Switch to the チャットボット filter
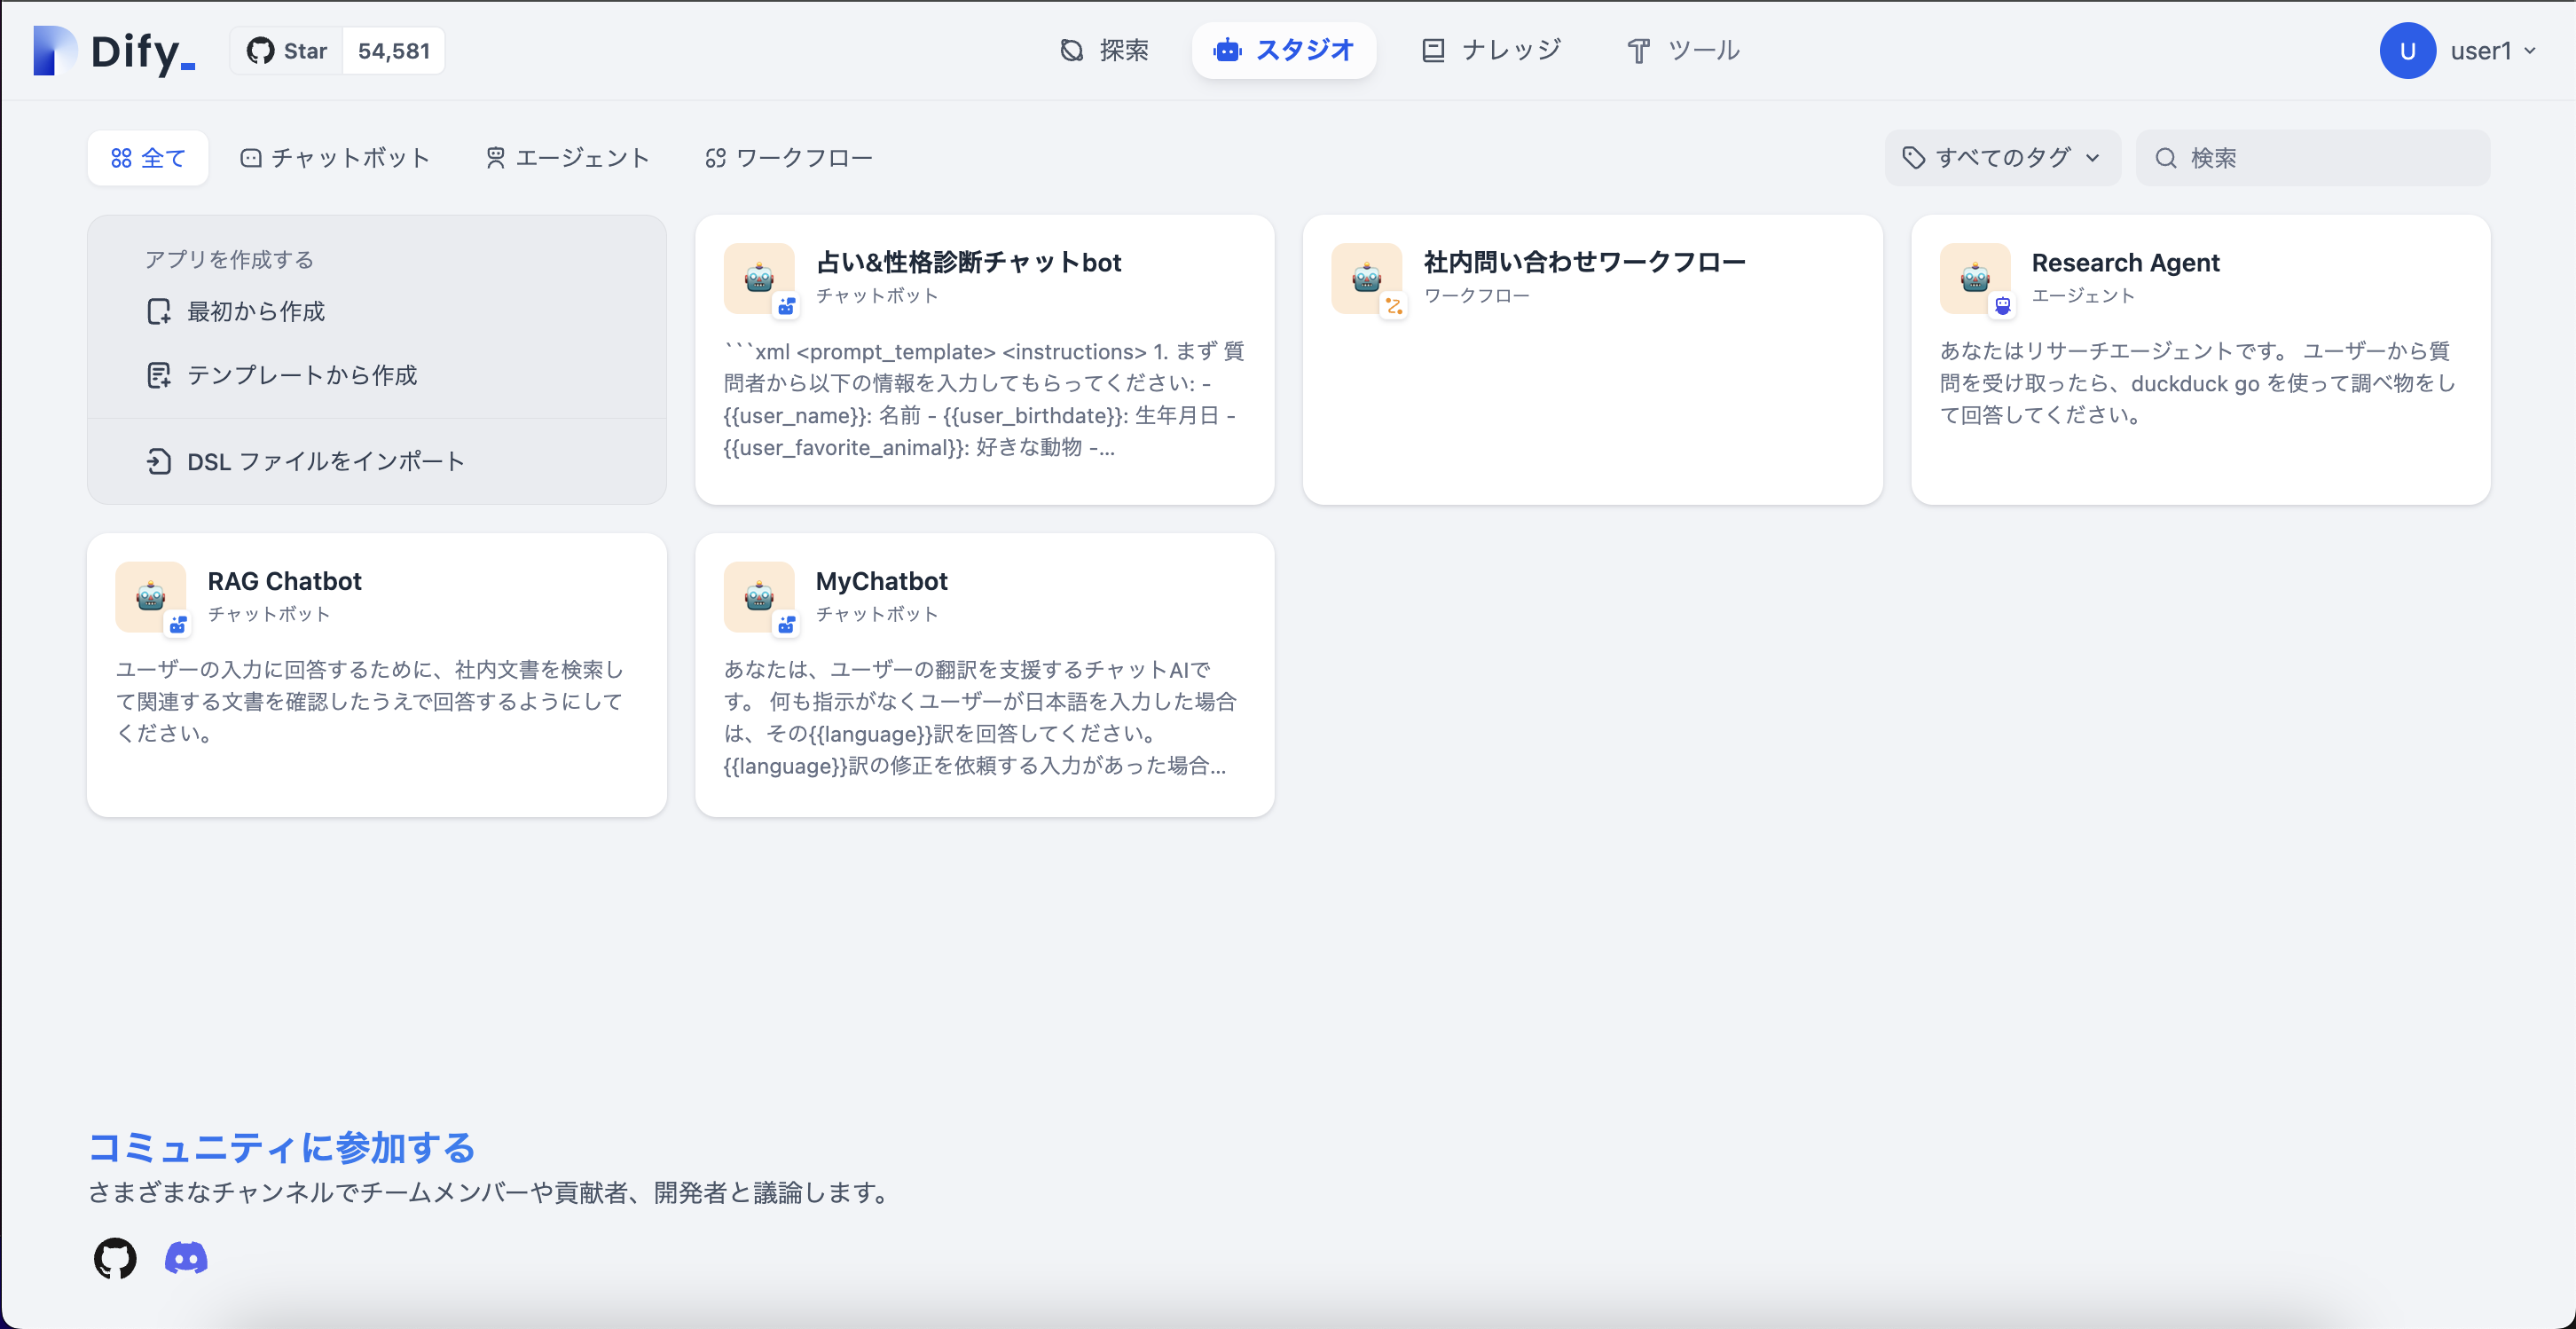The height and width of the screenshot is (1329, 2576). point(335,157)
